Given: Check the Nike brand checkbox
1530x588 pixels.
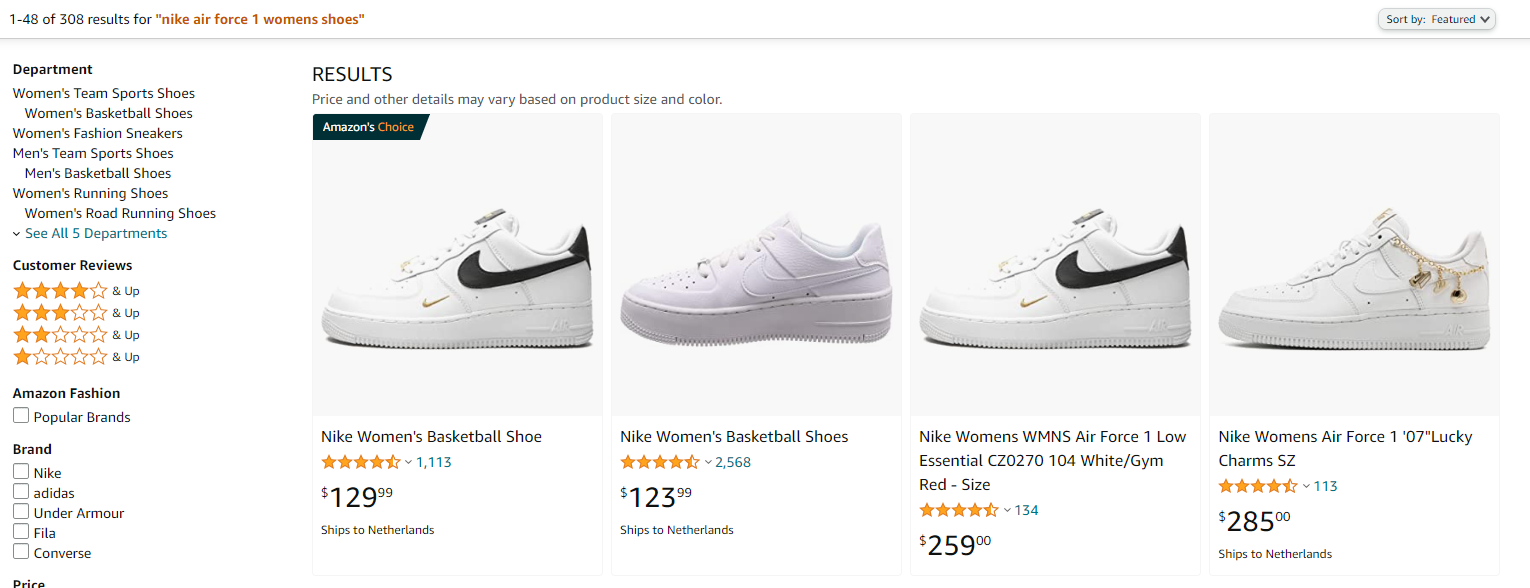Looking at the screenshot, I should coord(21,472).
